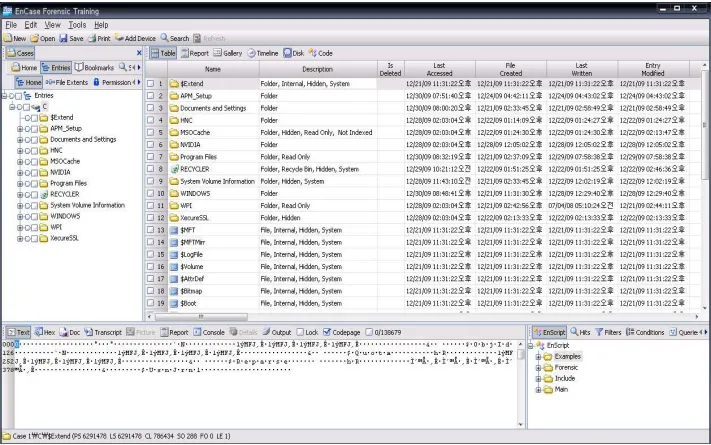This screenshot has width=711, height=445.
Task: Open the Tools menu
Action: pos(77,24)
